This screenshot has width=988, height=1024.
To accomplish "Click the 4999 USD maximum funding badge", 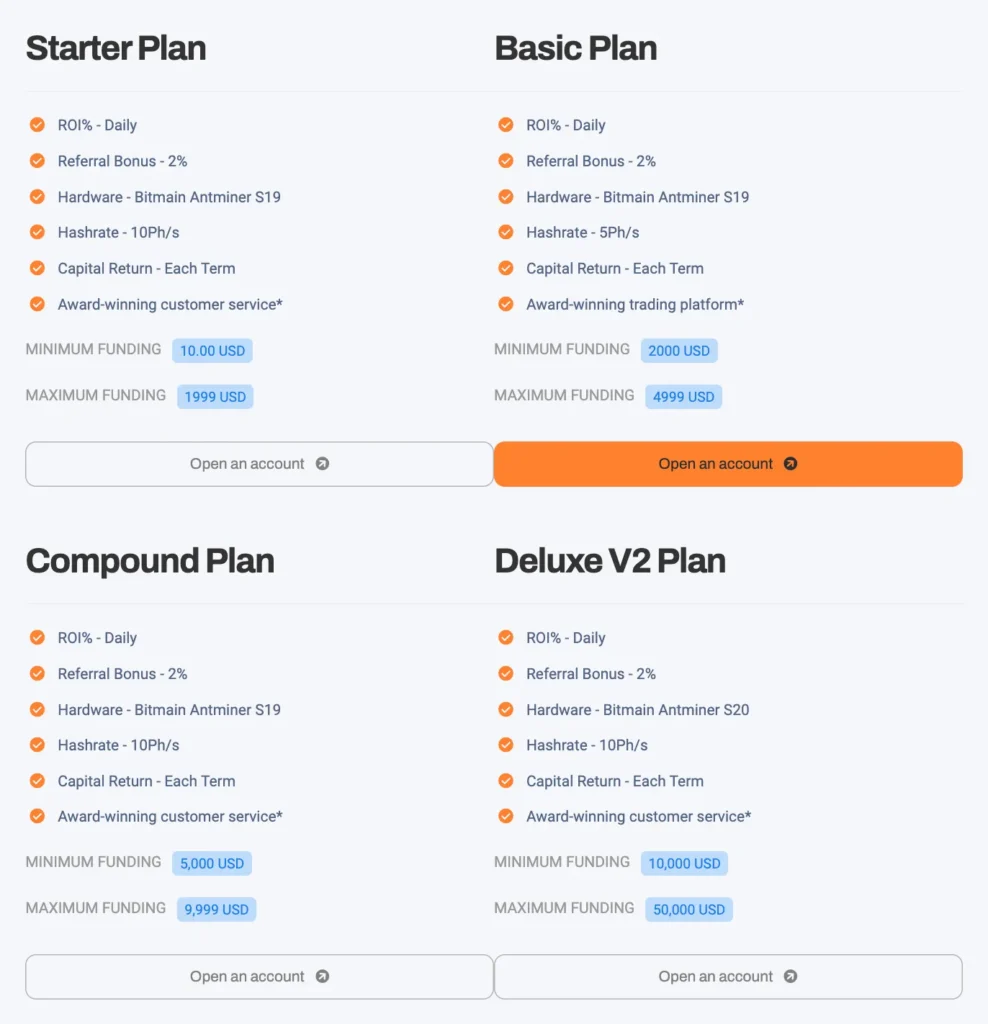I will pyautogui.click(x=683, y=397).
